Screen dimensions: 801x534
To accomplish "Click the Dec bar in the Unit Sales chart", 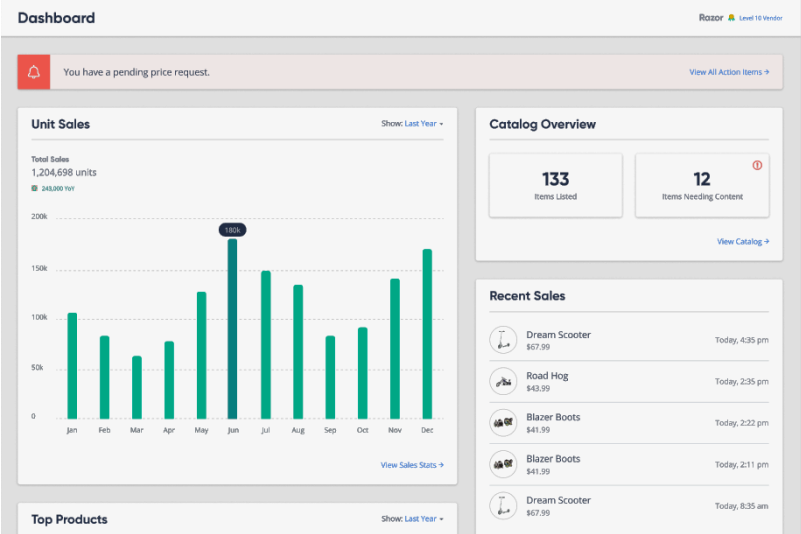I will click(427, 334).
